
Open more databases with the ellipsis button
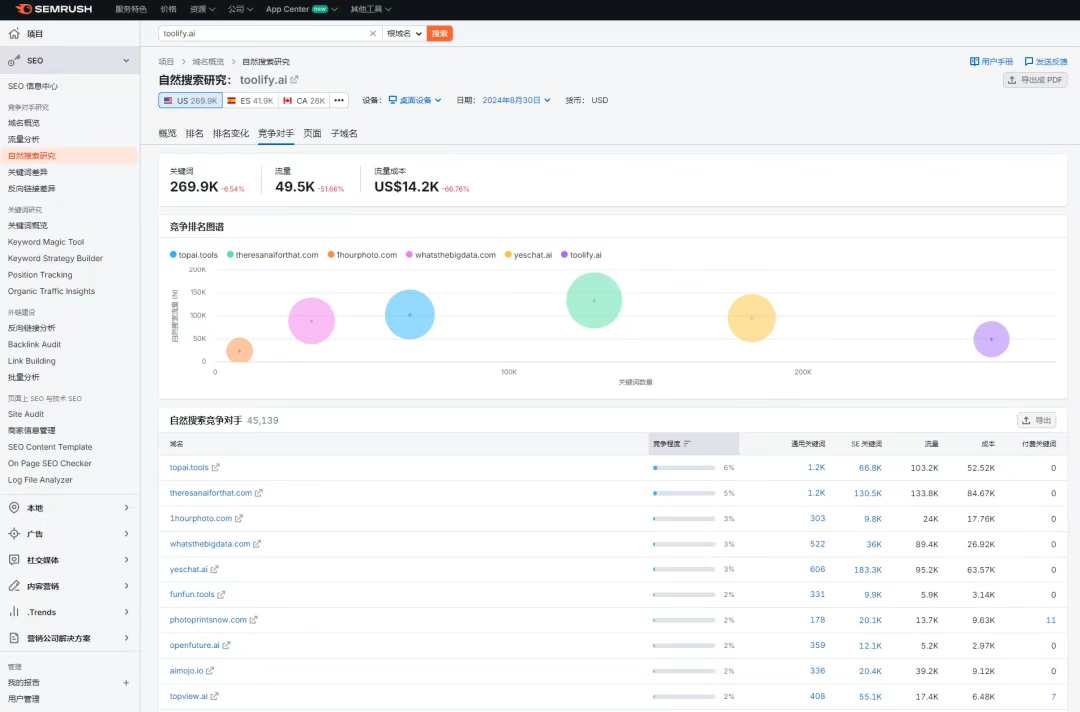[339, 101]
